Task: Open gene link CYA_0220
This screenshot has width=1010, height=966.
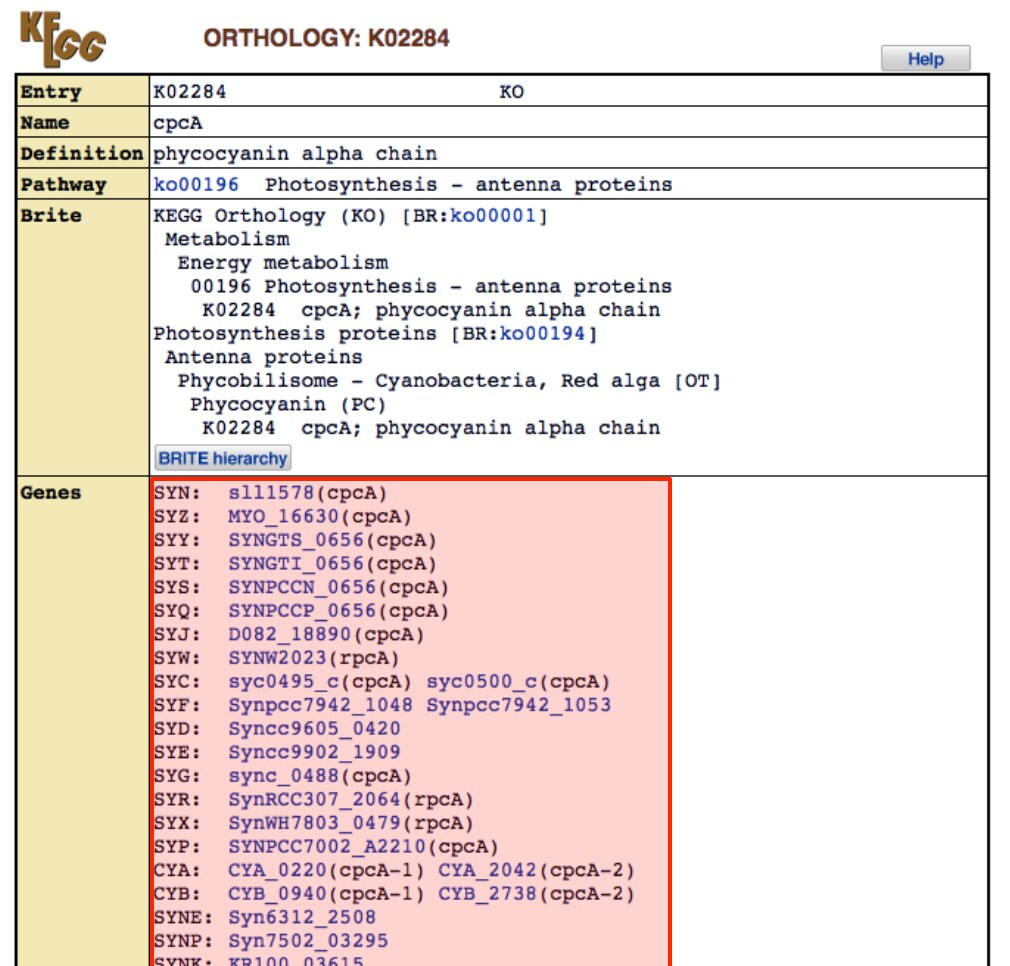Action: click(x=278, y=870)
